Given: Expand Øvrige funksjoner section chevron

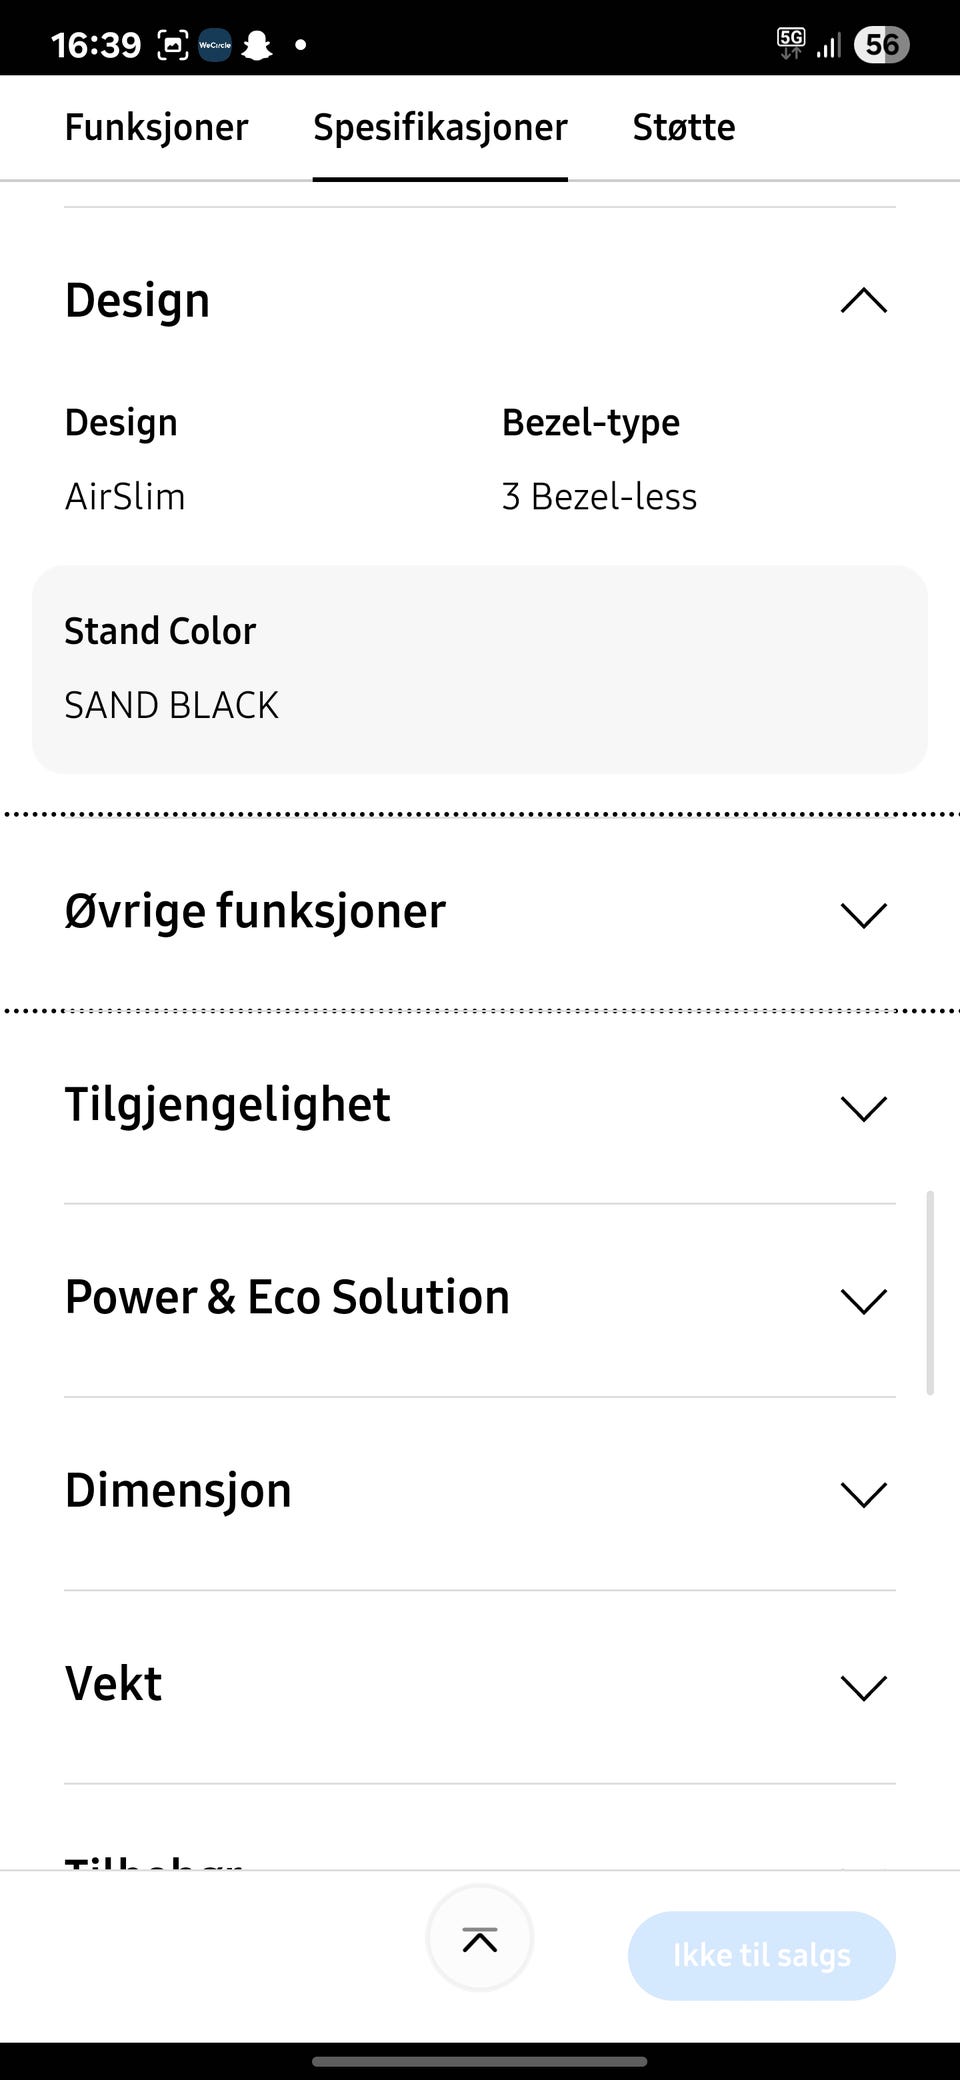Looking at the screenshot, I should click(864, 914).
